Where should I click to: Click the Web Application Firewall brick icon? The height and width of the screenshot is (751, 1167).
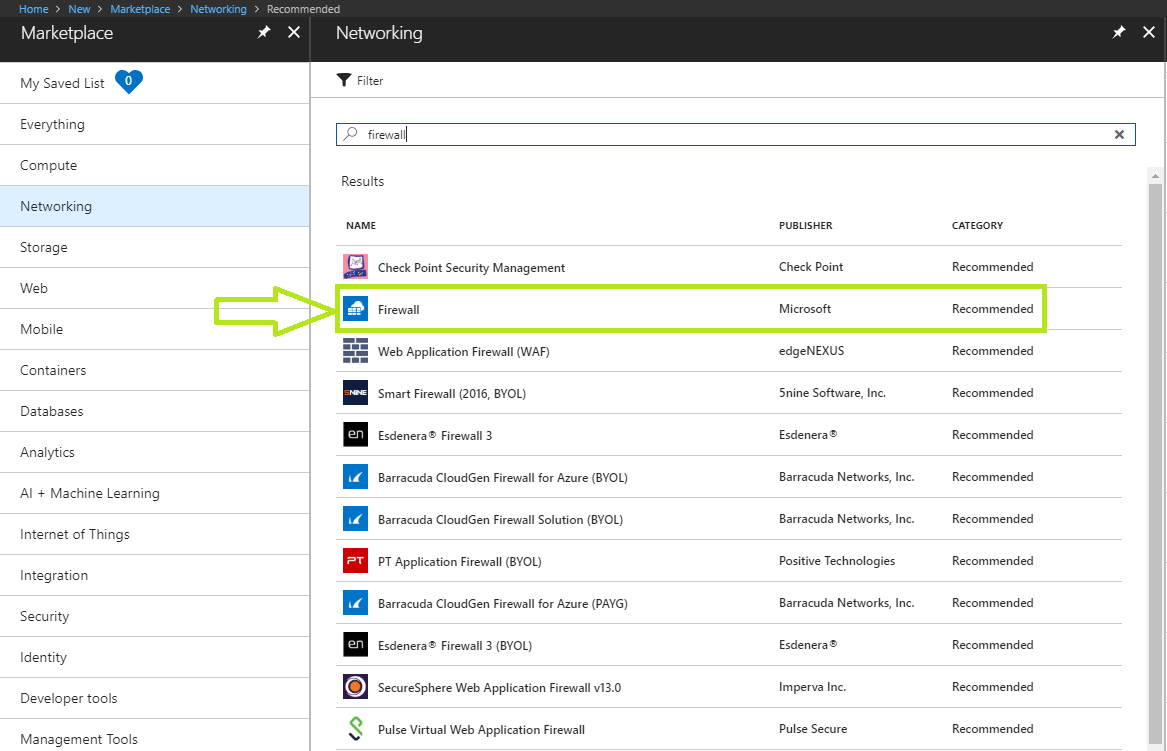click(356, 351)
